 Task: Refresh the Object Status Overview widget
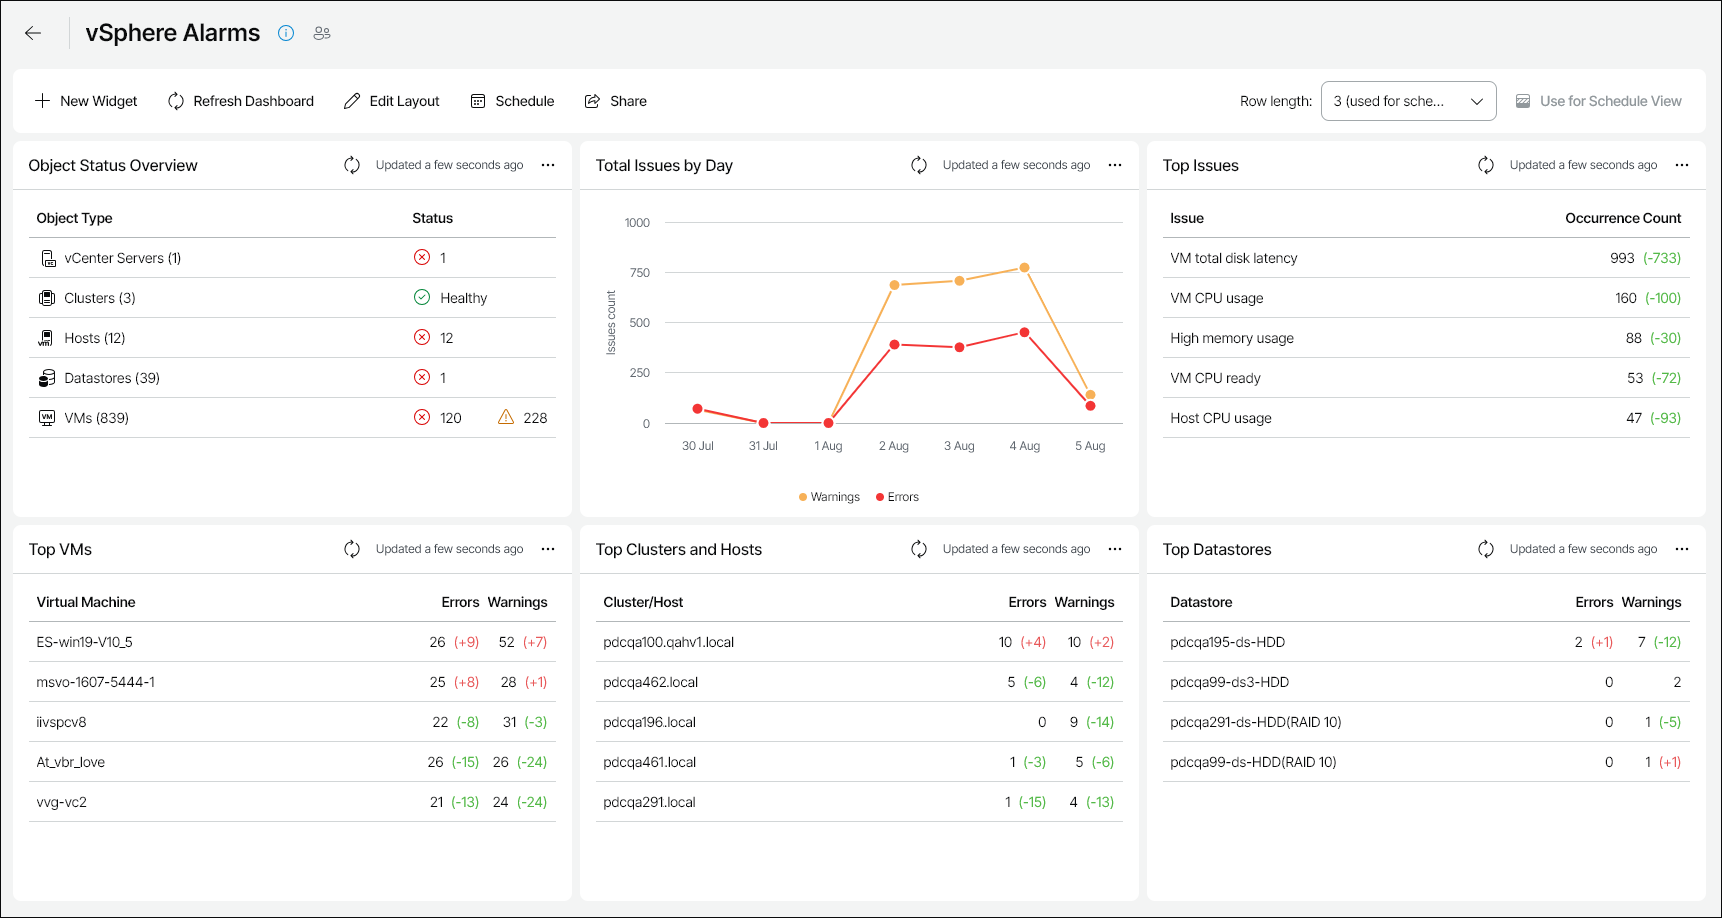coord(352,165)
